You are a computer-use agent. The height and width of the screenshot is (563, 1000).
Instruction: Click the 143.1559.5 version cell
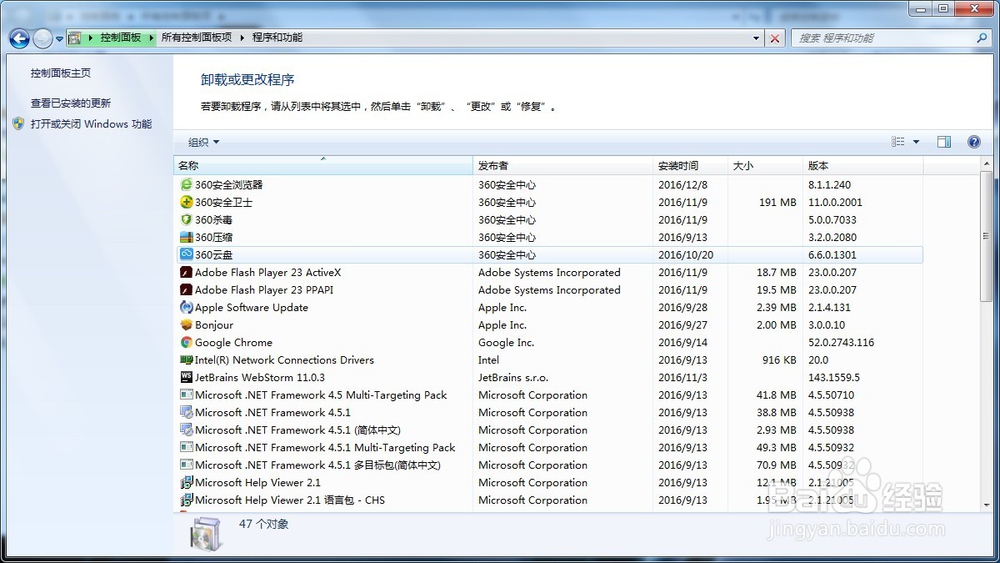(834, 377)
